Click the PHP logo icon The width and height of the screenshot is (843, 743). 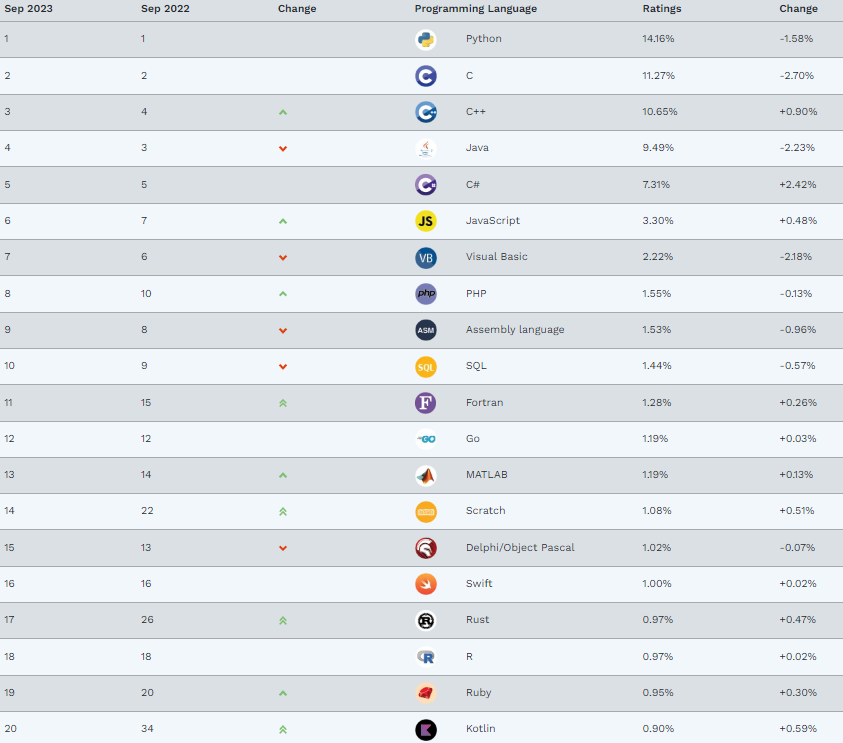(426, 294)
